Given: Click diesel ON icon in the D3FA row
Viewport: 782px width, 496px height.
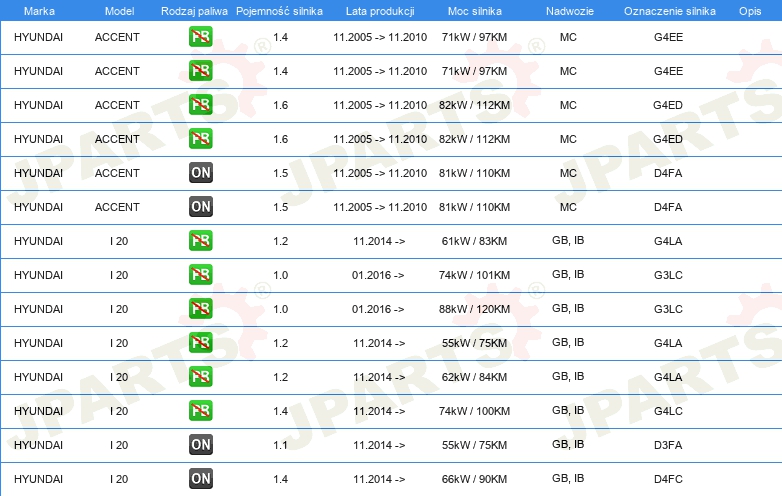Looking at the screenshot, I should 200,445.
